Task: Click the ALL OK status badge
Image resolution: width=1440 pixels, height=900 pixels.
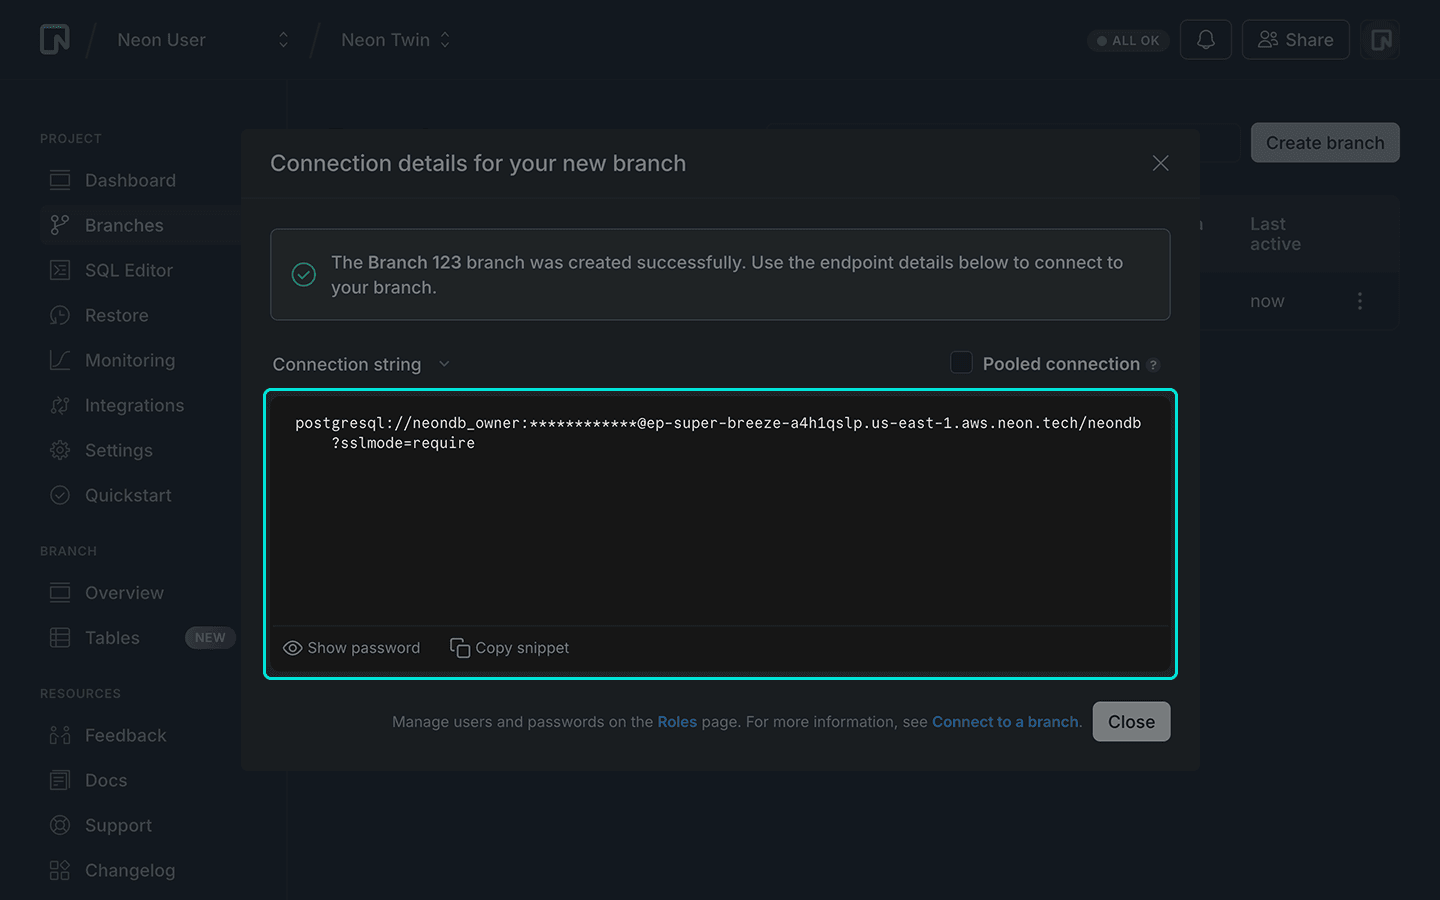Action: [x=1128, y=41]
